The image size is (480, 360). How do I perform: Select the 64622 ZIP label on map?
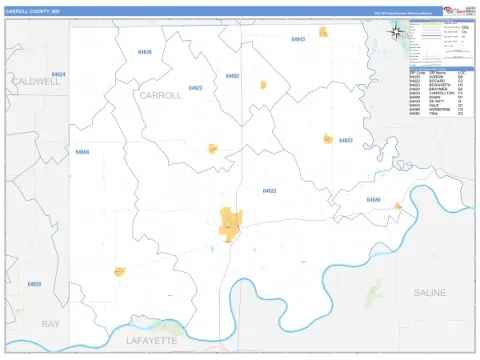pos(195,88)
